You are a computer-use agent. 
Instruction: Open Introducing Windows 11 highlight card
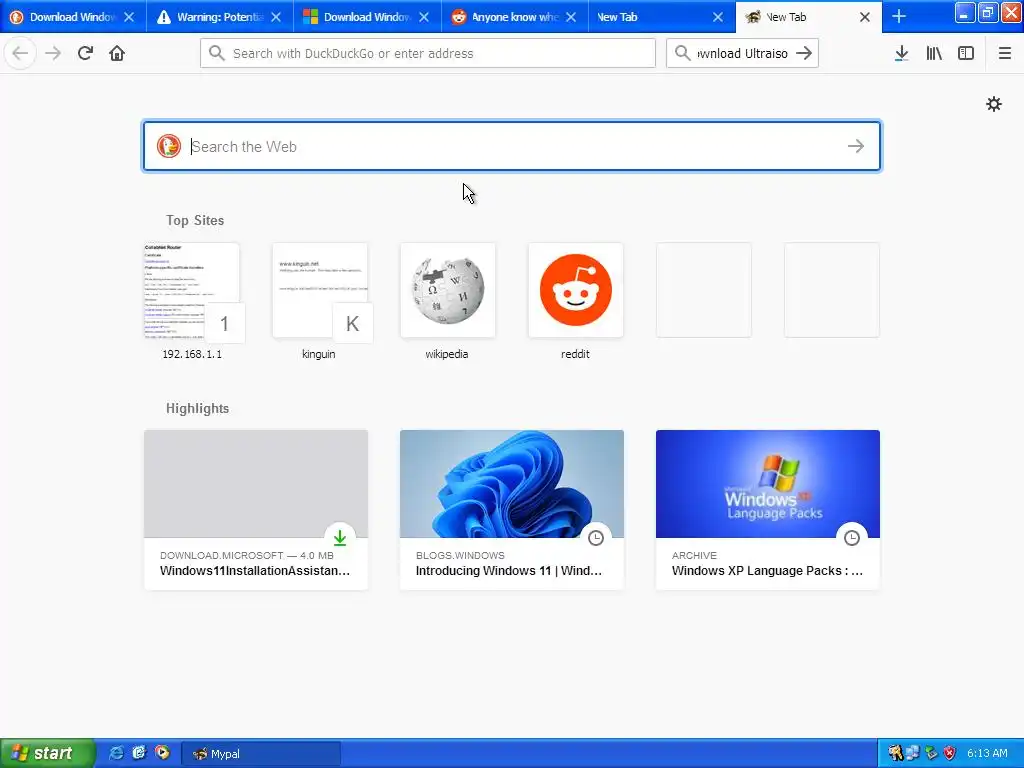pos(512,509)
